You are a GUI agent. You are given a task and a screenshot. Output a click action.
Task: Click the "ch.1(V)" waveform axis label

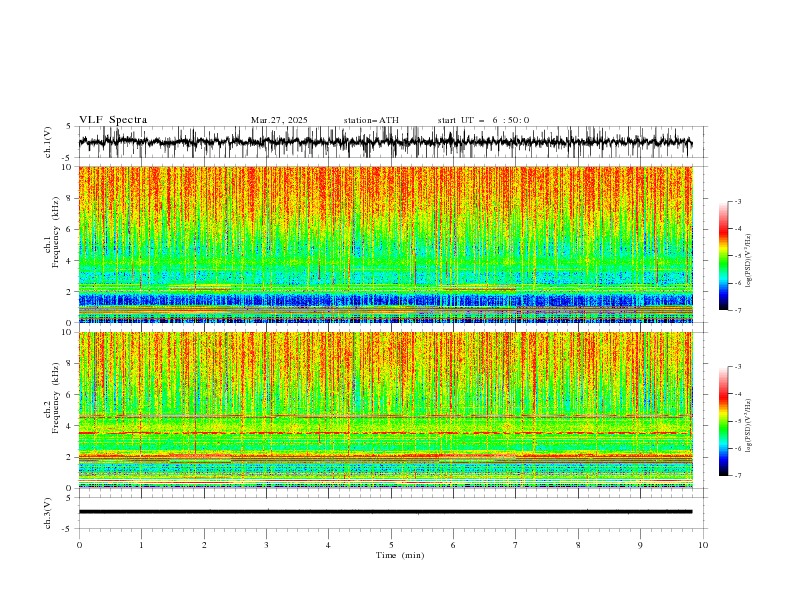click(x=48, y=142)
